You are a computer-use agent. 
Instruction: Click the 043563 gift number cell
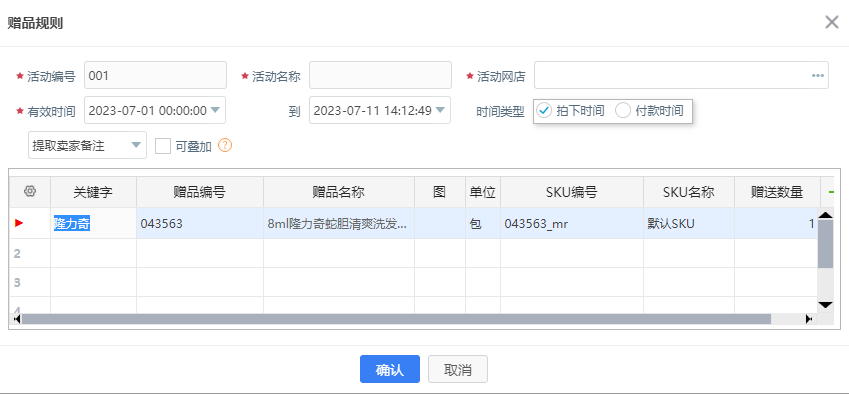(x=200, y=223)
